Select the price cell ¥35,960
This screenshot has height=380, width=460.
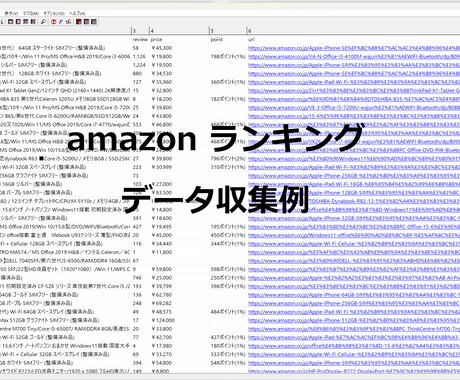pos(162,82)
